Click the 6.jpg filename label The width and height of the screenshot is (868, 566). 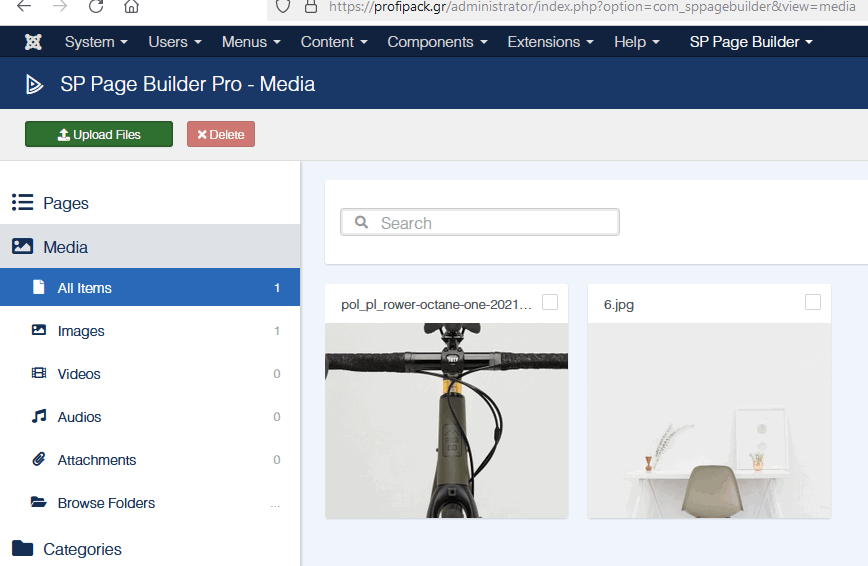click(619, 305)
